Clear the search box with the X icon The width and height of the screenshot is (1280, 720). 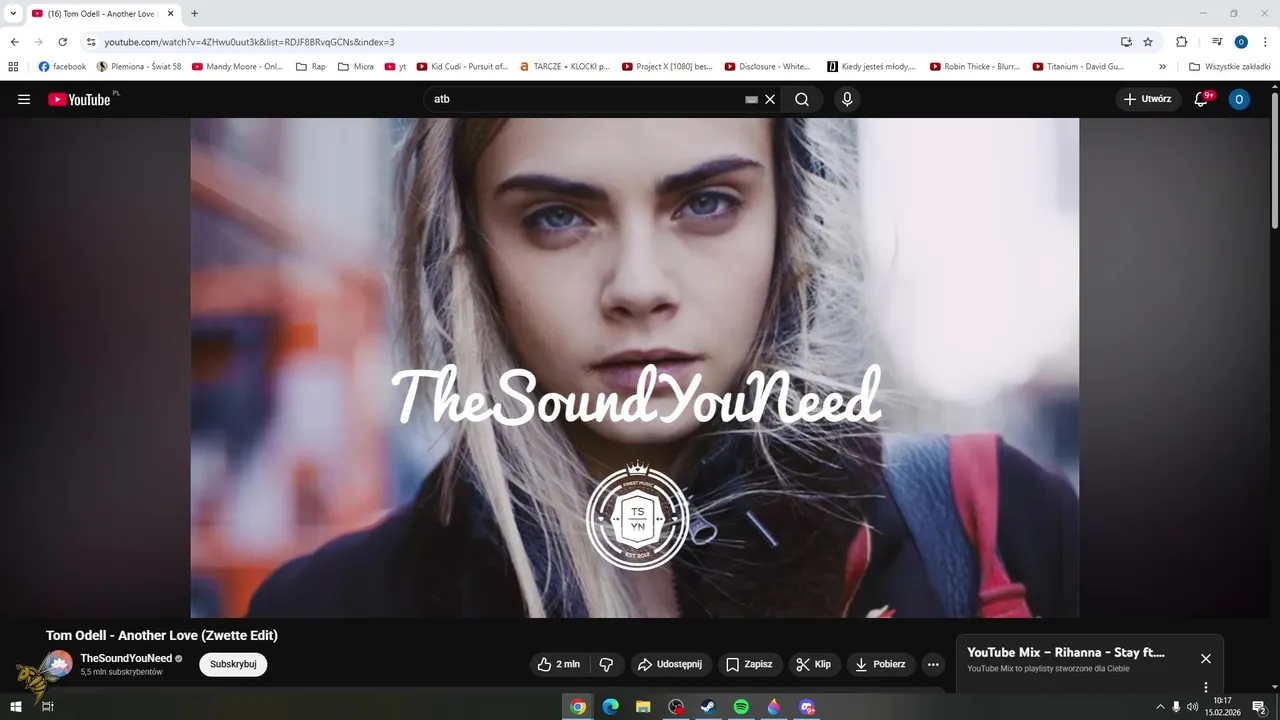(x=770, y=99)
